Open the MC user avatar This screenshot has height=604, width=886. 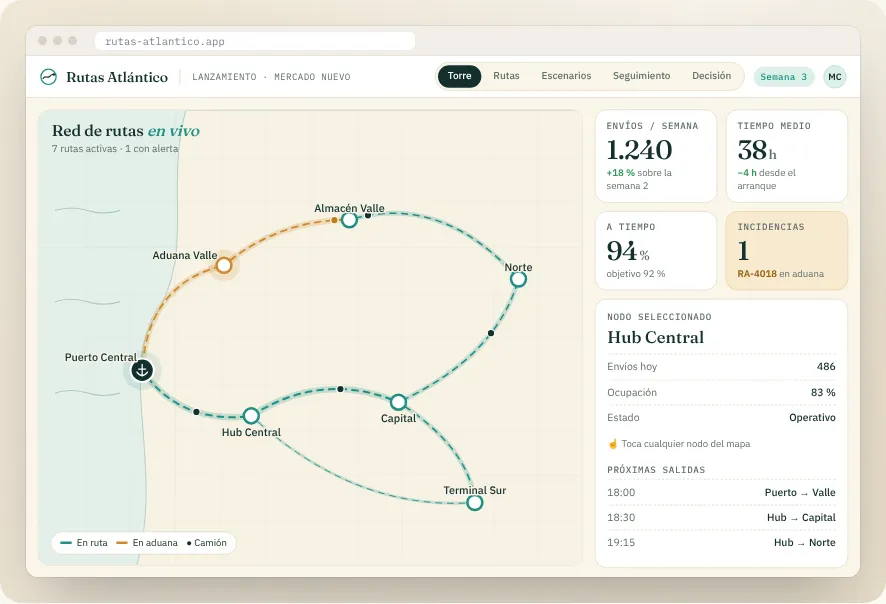click(x=835, y=77)
